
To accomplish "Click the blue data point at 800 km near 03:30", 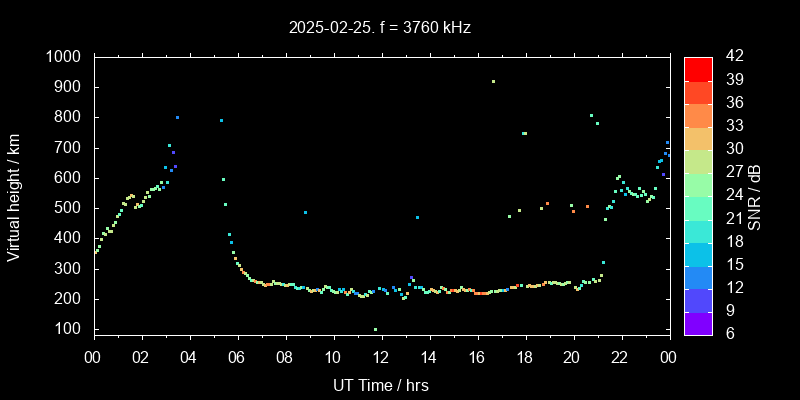I will click(x=177, y=118).
